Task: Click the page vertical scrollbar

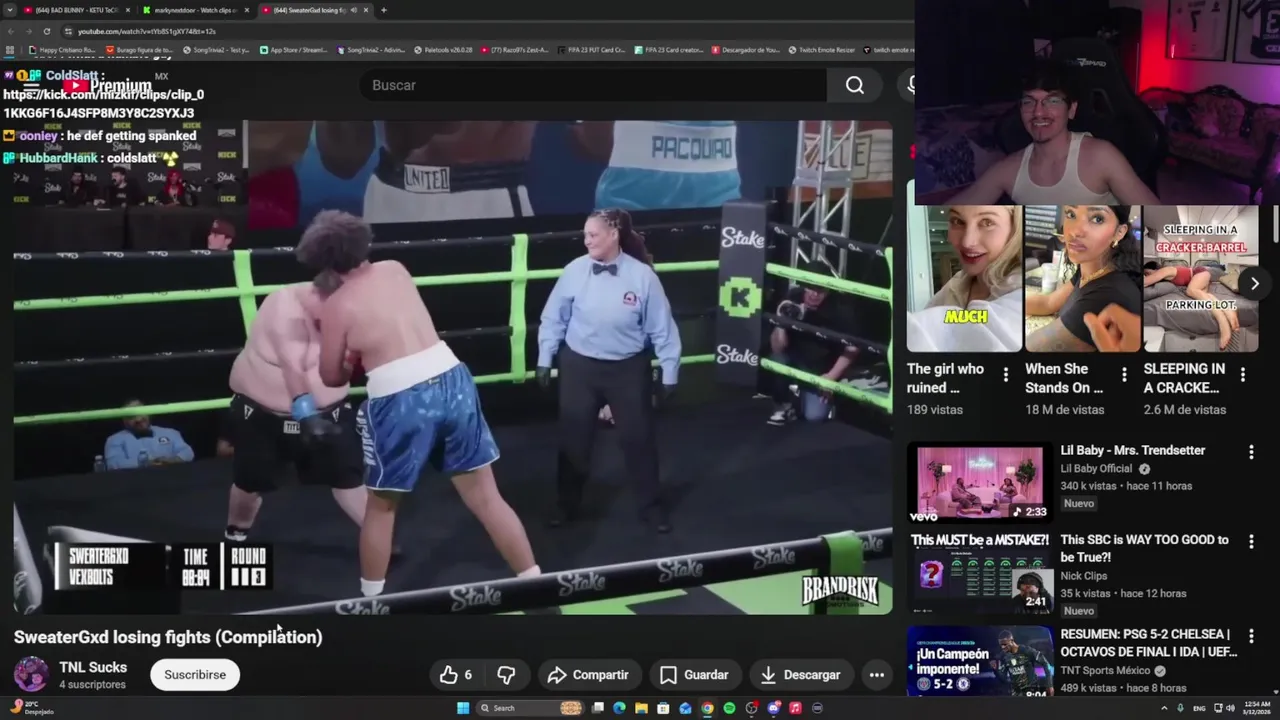Action: [1274, 225]
